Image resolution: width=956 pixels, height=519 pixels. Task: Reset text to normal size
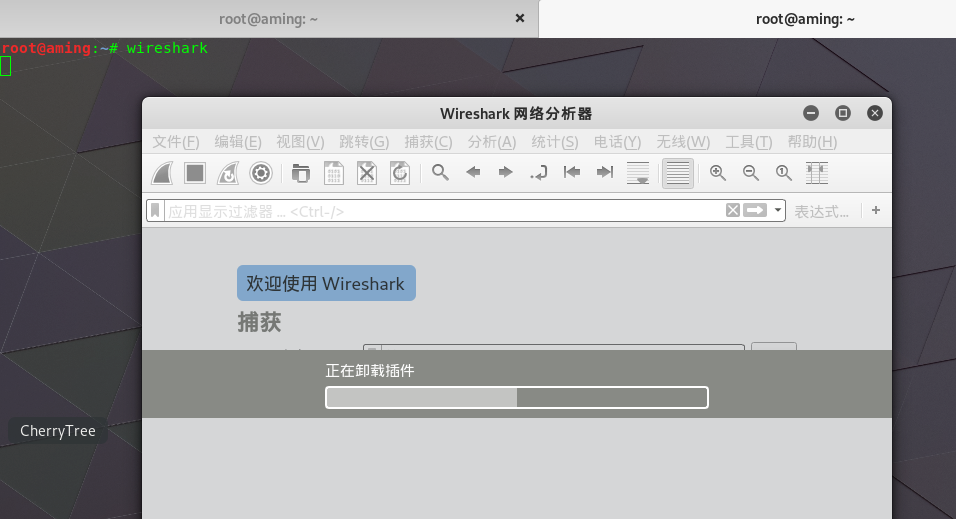pyautogui.click(x=783, y=173)
